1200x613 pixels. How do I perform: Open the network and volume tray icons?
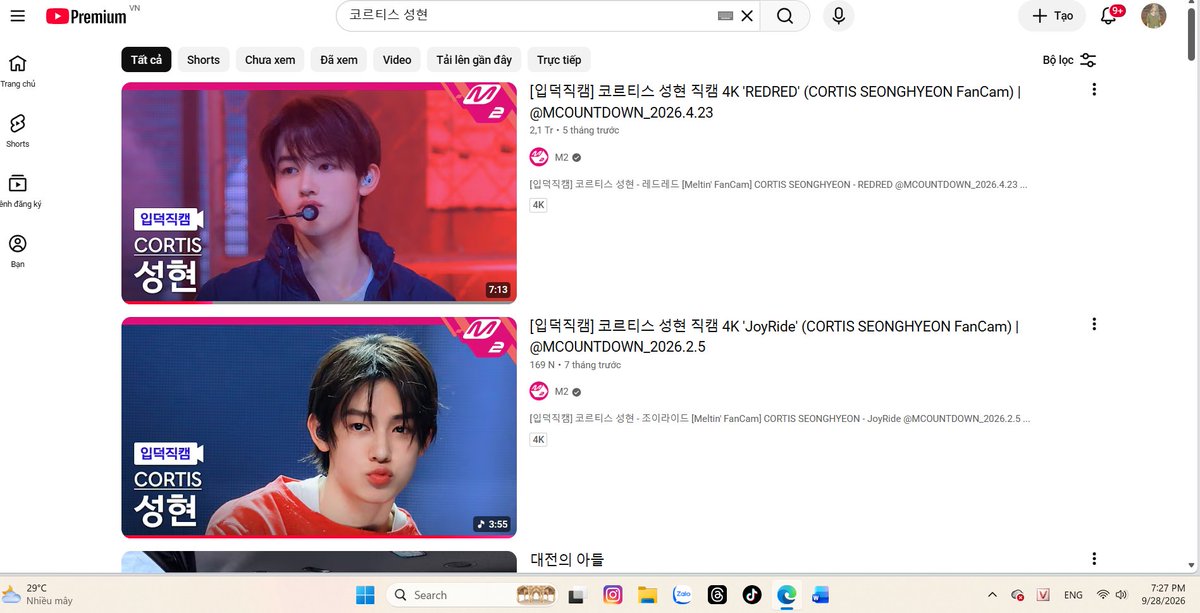click(1113, 595)
